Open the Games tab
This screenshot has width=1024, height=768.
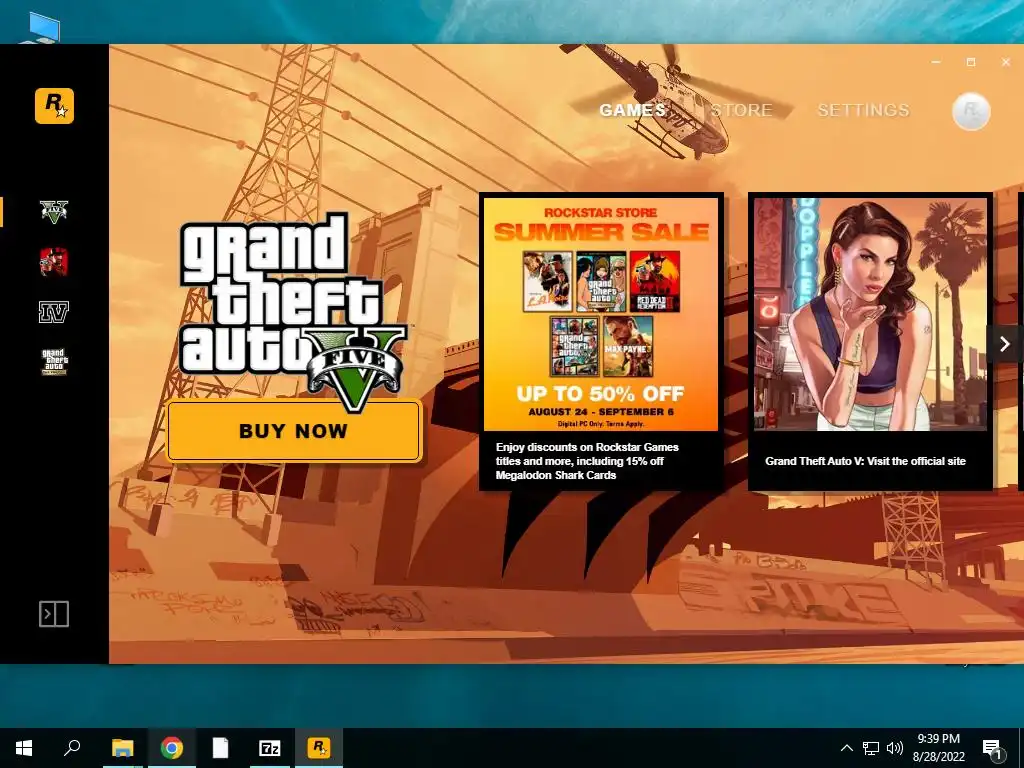[x=632, y=110]
